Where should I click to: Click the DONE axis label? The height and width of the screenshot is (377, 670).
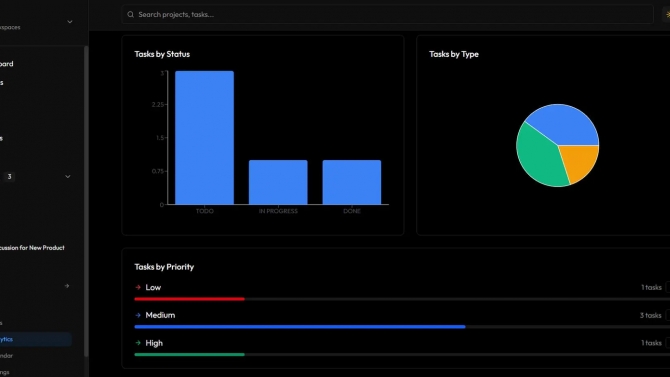352,211
